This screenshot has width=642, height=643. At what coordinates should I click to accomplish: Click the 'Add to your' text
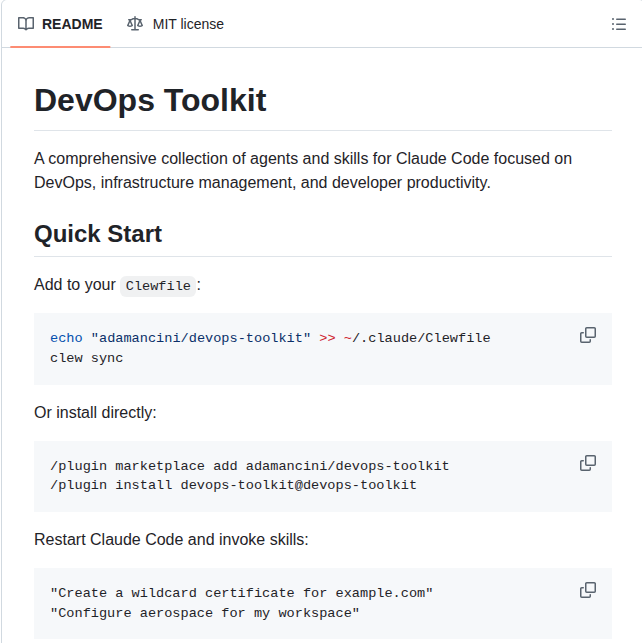click(x=75, y=285)
